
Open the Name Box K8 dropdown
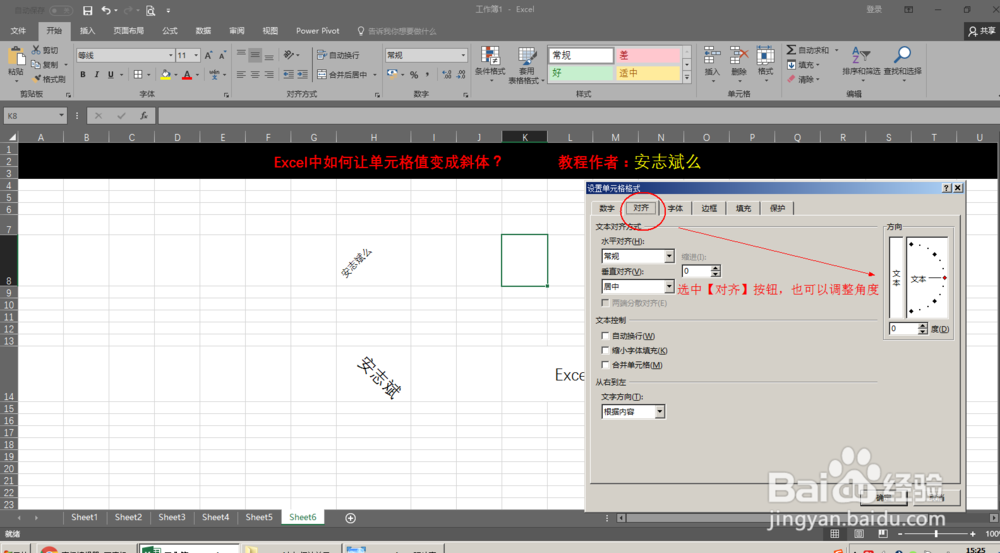(x=62, y=115)
